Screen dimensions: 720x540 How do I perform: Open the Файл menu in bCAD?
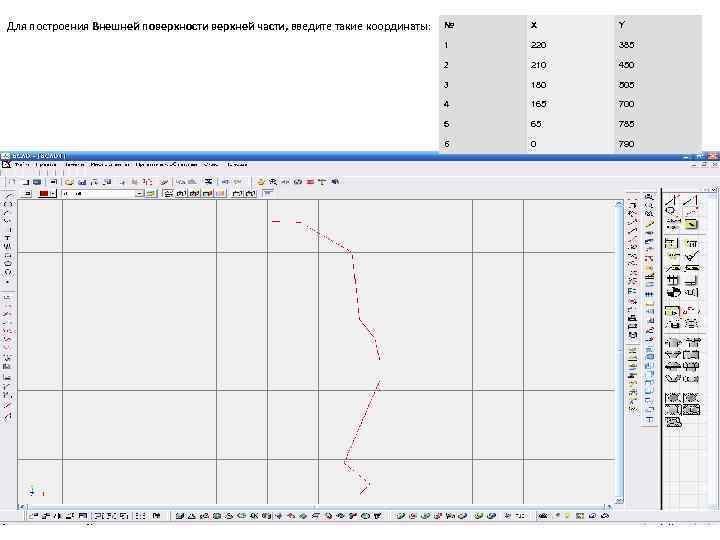[21, 164]
